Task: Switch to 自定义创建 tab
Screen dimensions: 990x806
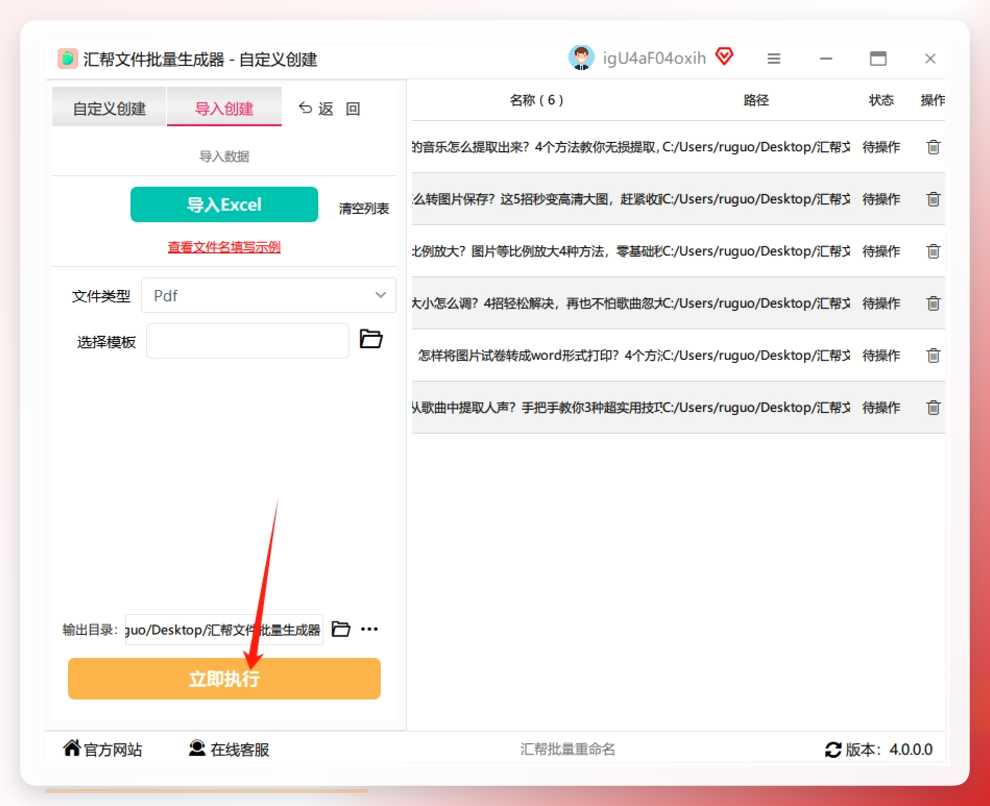Action: pyautogui.click(x=109, y=108)
